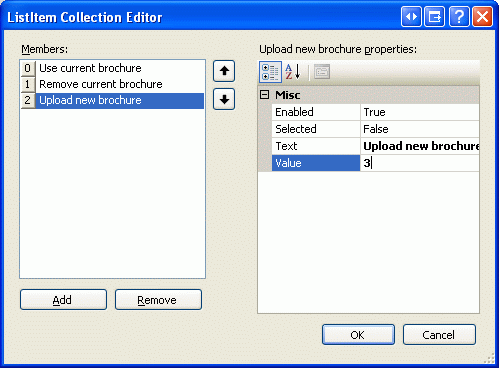499x368 pixels.
Task: Confirm changes with OK
Action: [358, 334]
